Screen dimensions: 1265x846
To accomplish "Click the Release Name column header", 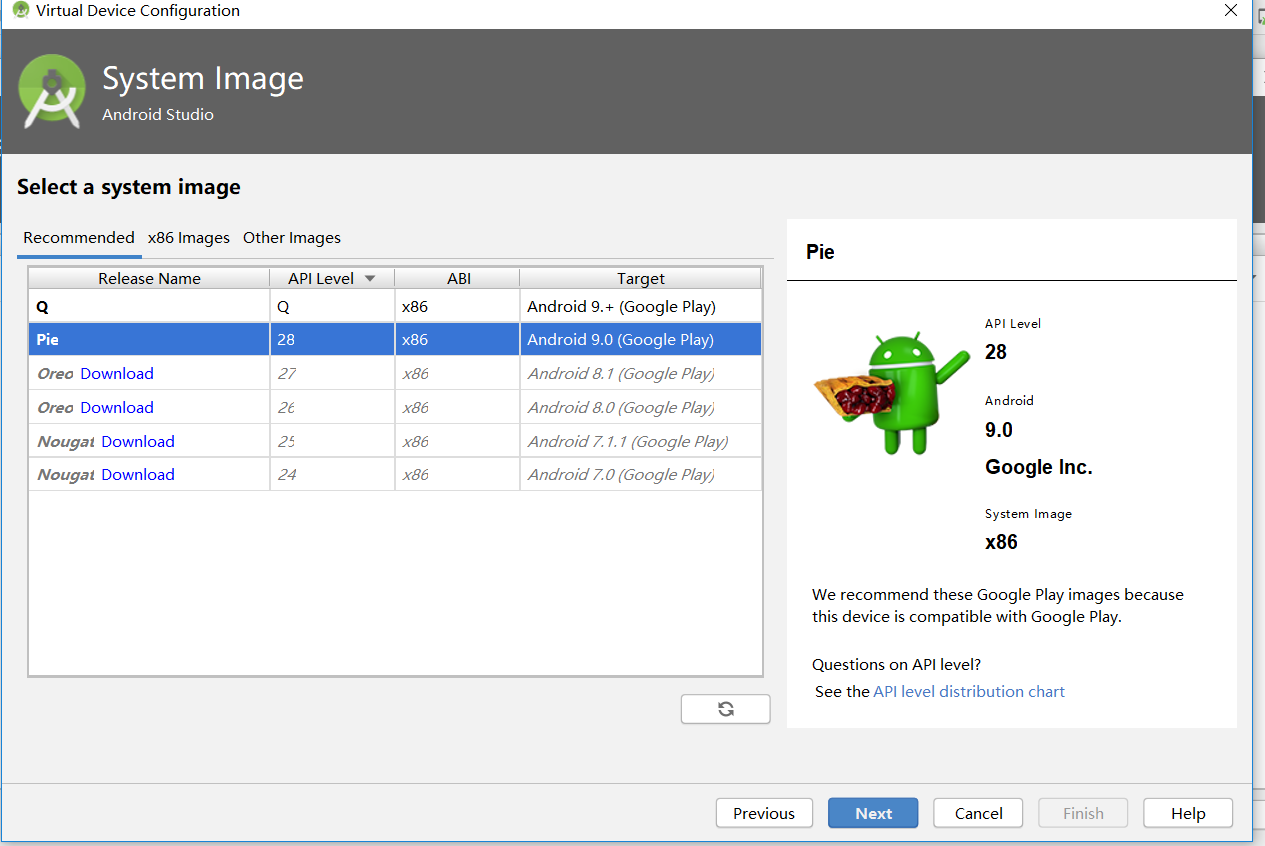I will [149, 279].
